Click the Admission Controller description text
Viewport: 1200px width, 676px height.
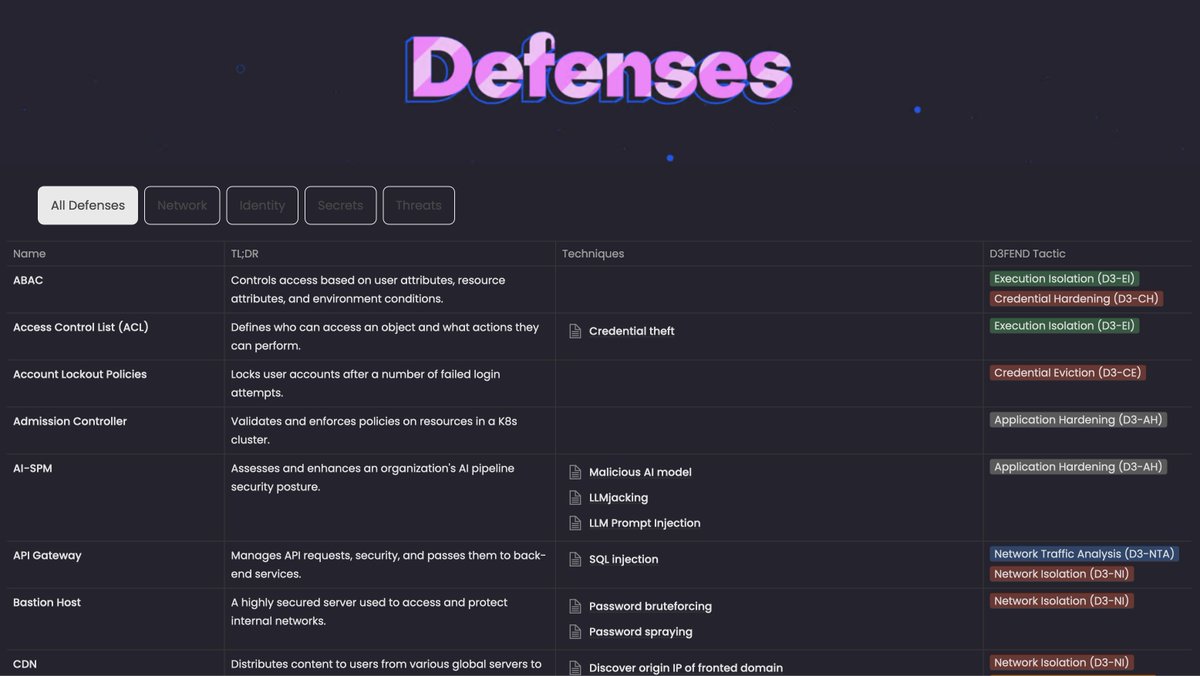[x=374, y=431]
